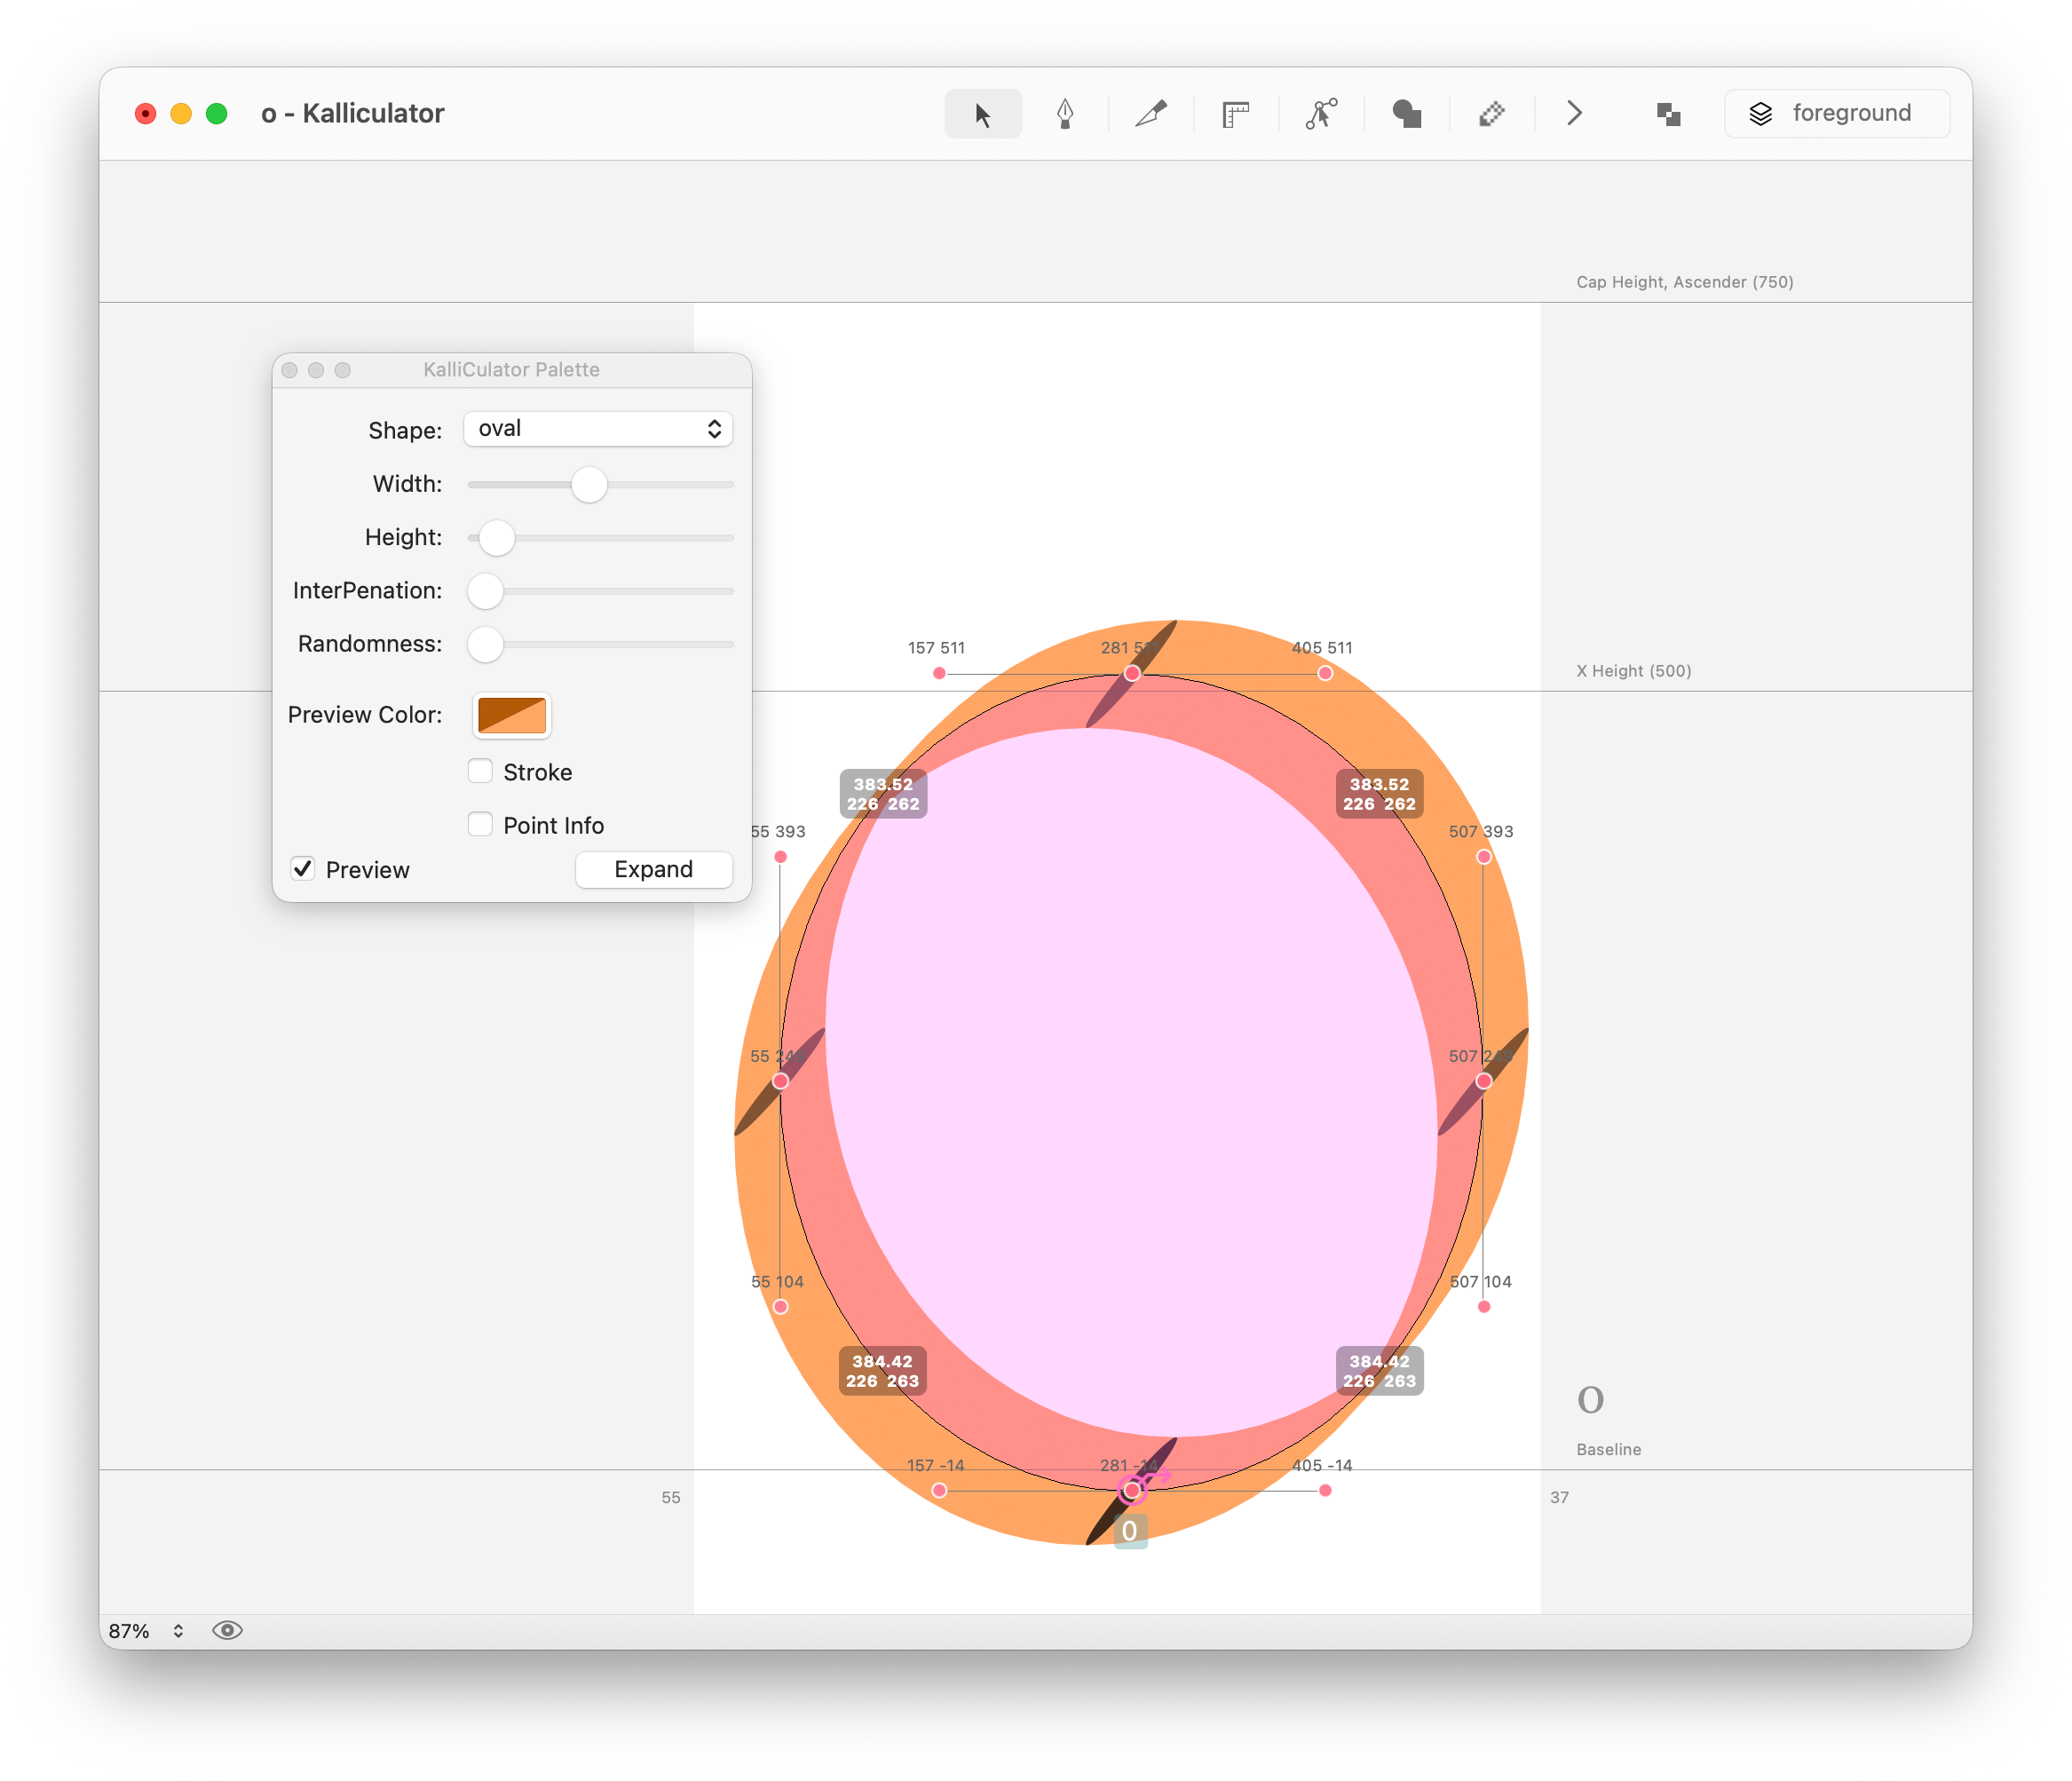Open the Preview Color swatch
The width and height of the screenshot is (2072, 1781).
tap(511, 715)
